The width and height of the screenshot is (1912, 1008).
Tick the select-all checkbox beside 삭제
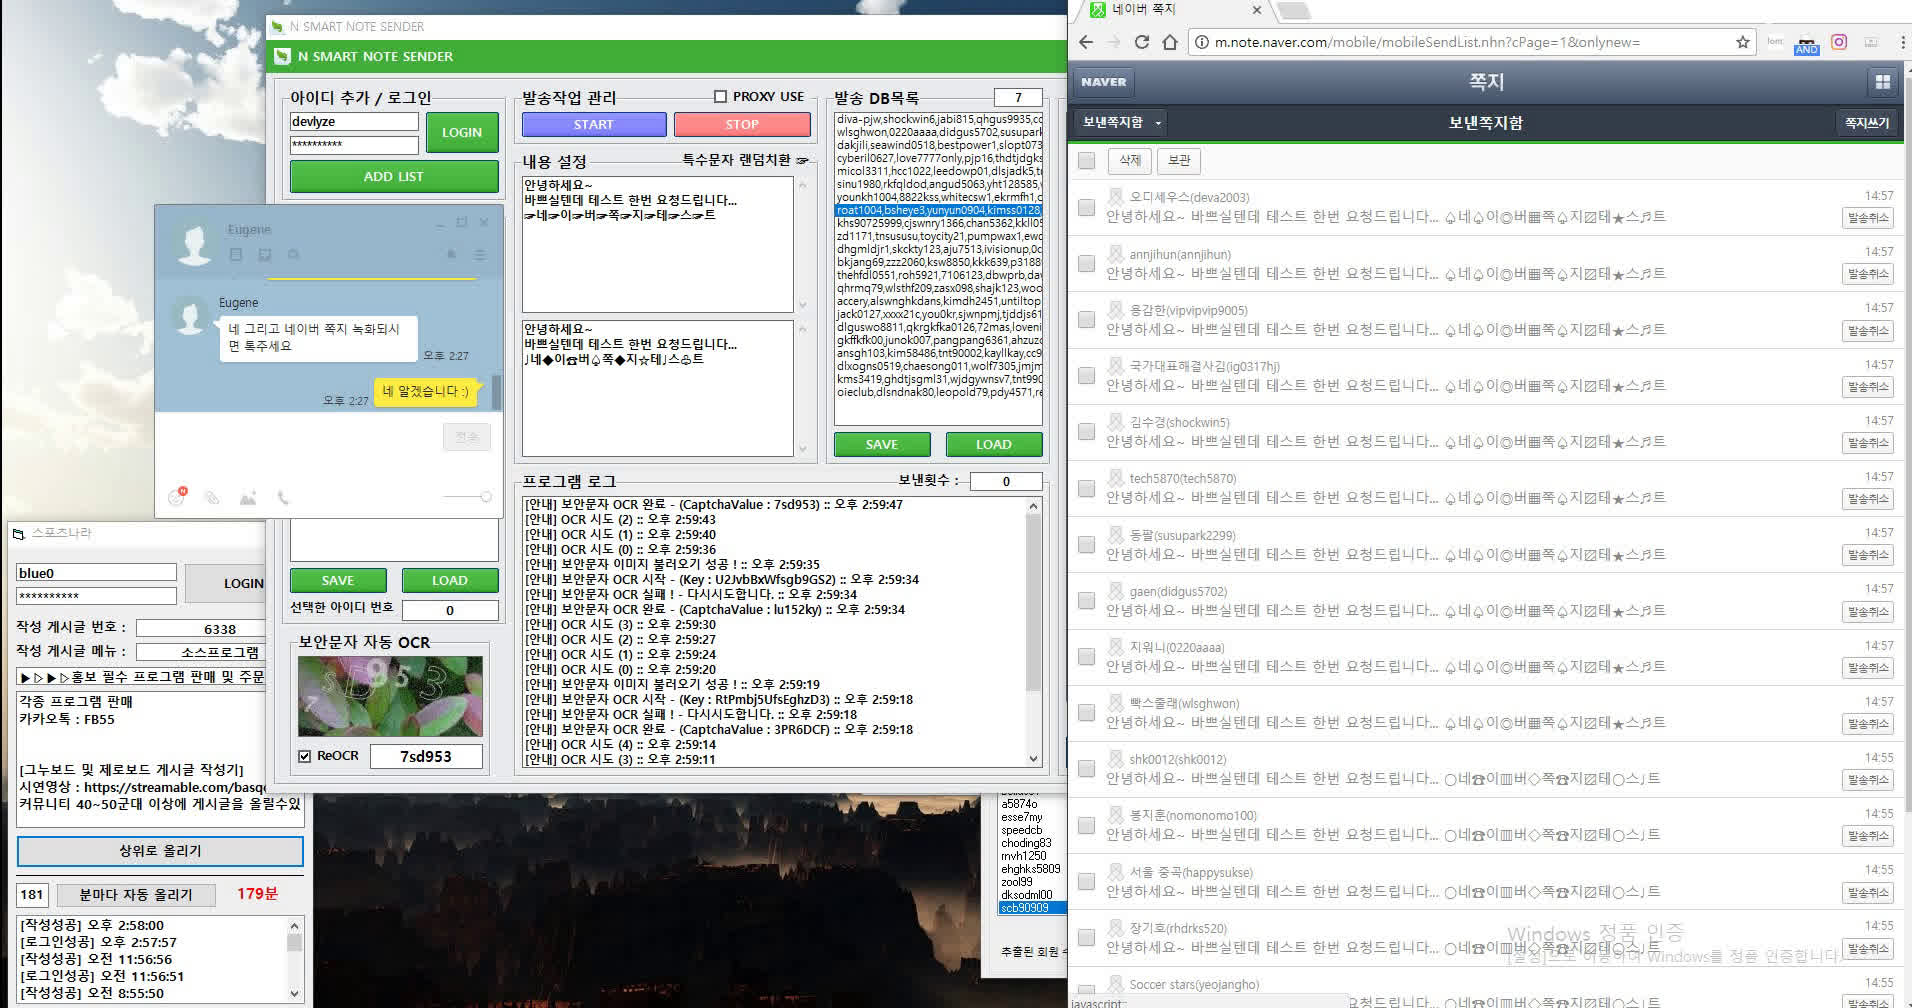1087,160
